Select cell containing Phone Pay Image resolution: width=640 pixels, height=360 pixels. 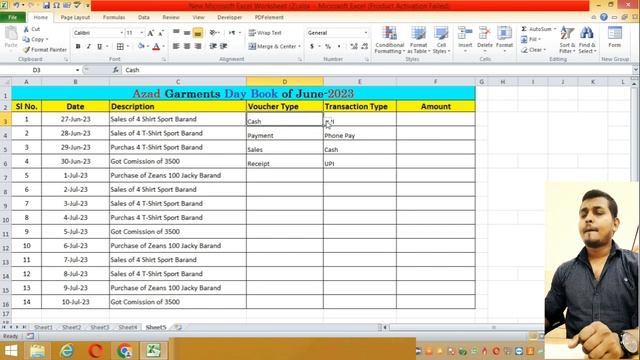(x=360, y=133)
